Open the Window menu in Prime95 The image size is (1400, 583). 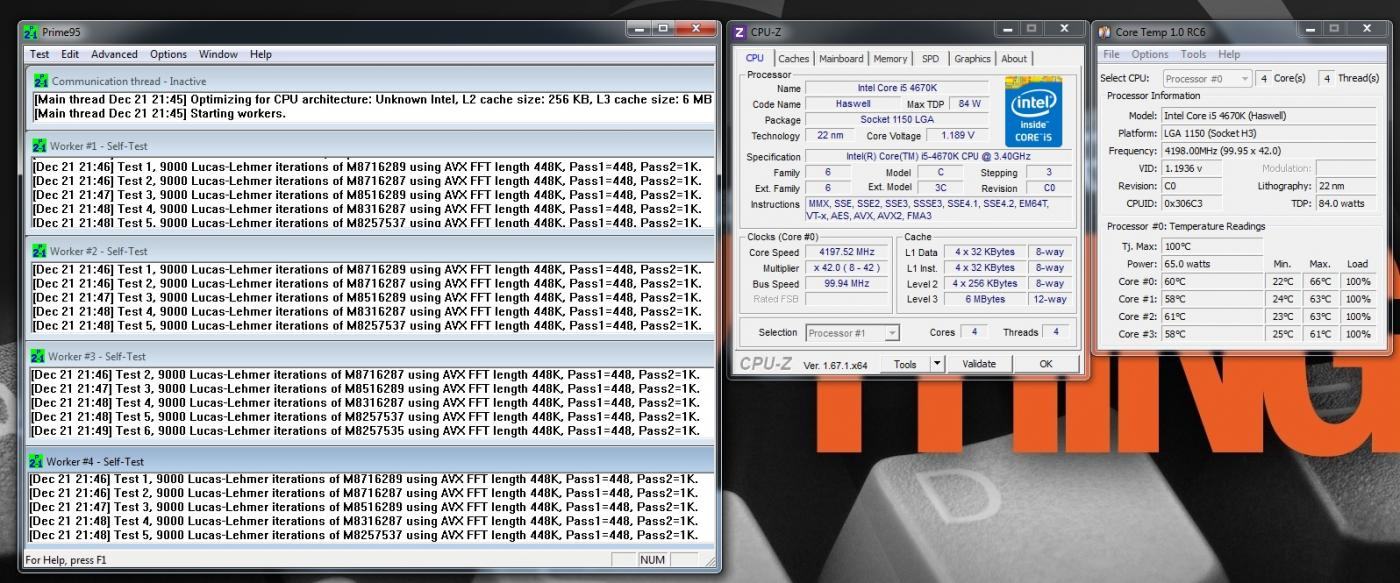click(x=218, y=54)
